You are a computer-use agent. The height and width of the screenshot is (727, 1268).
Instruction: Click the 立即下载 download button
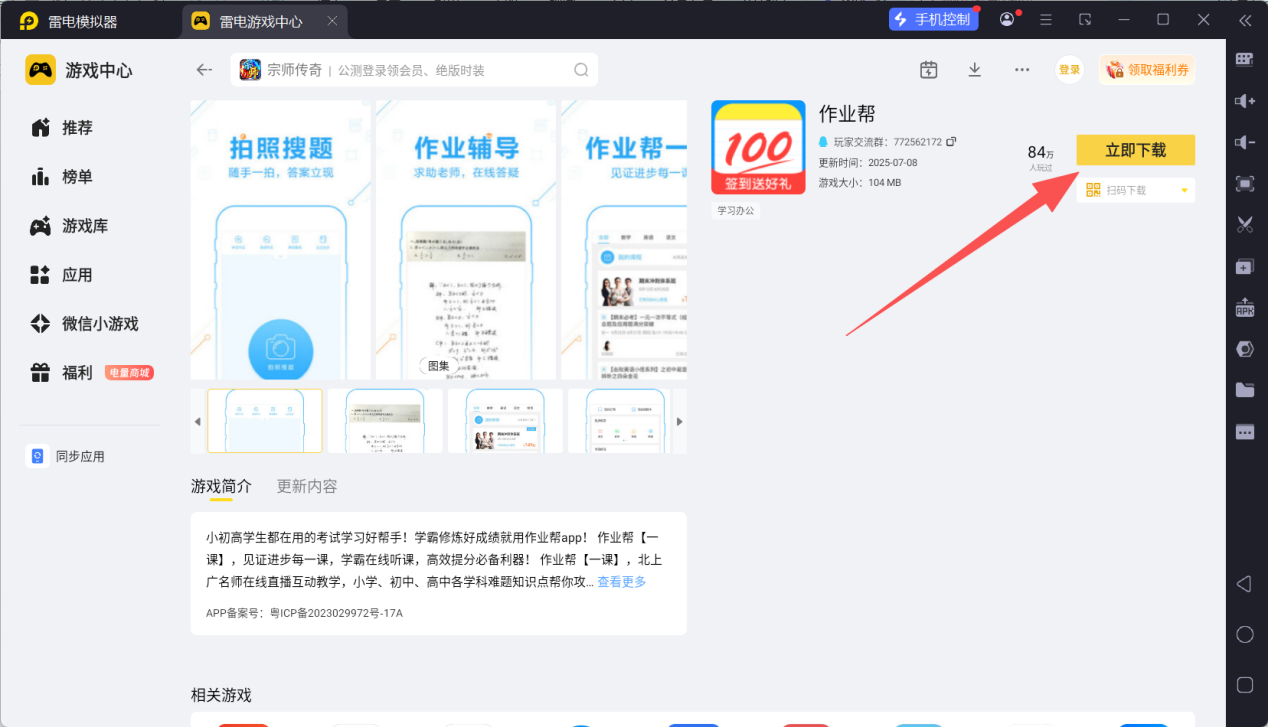click(x=1135, y=150)
